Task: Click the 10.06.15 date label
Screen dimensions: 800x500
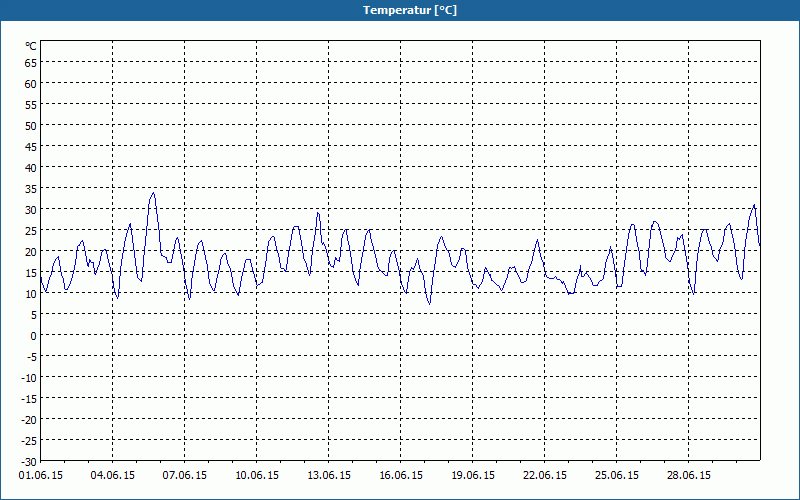Action: click(257, 476)
